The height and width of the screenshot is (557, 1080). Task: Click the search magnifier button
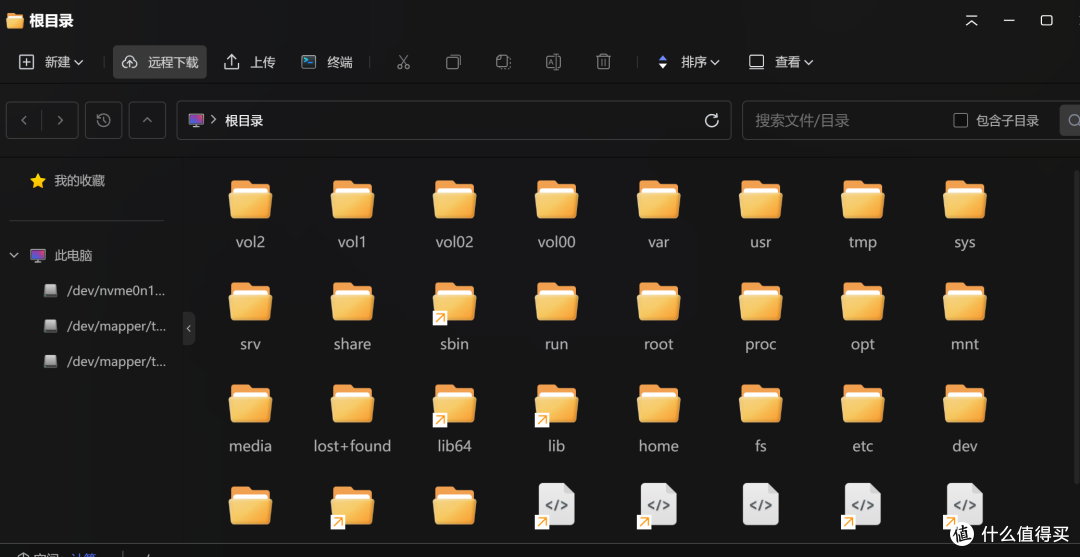click(x=1073, y=120)
